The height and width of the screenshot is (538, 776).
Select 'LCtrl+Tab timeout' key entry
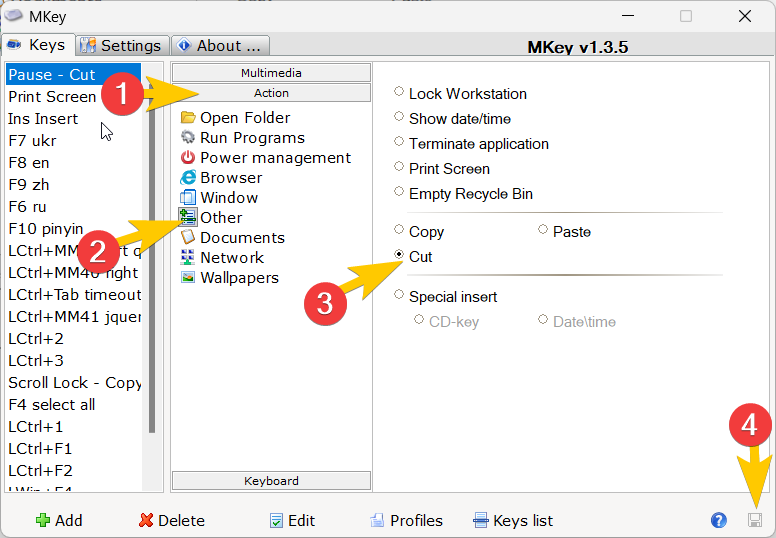point(73,294)
